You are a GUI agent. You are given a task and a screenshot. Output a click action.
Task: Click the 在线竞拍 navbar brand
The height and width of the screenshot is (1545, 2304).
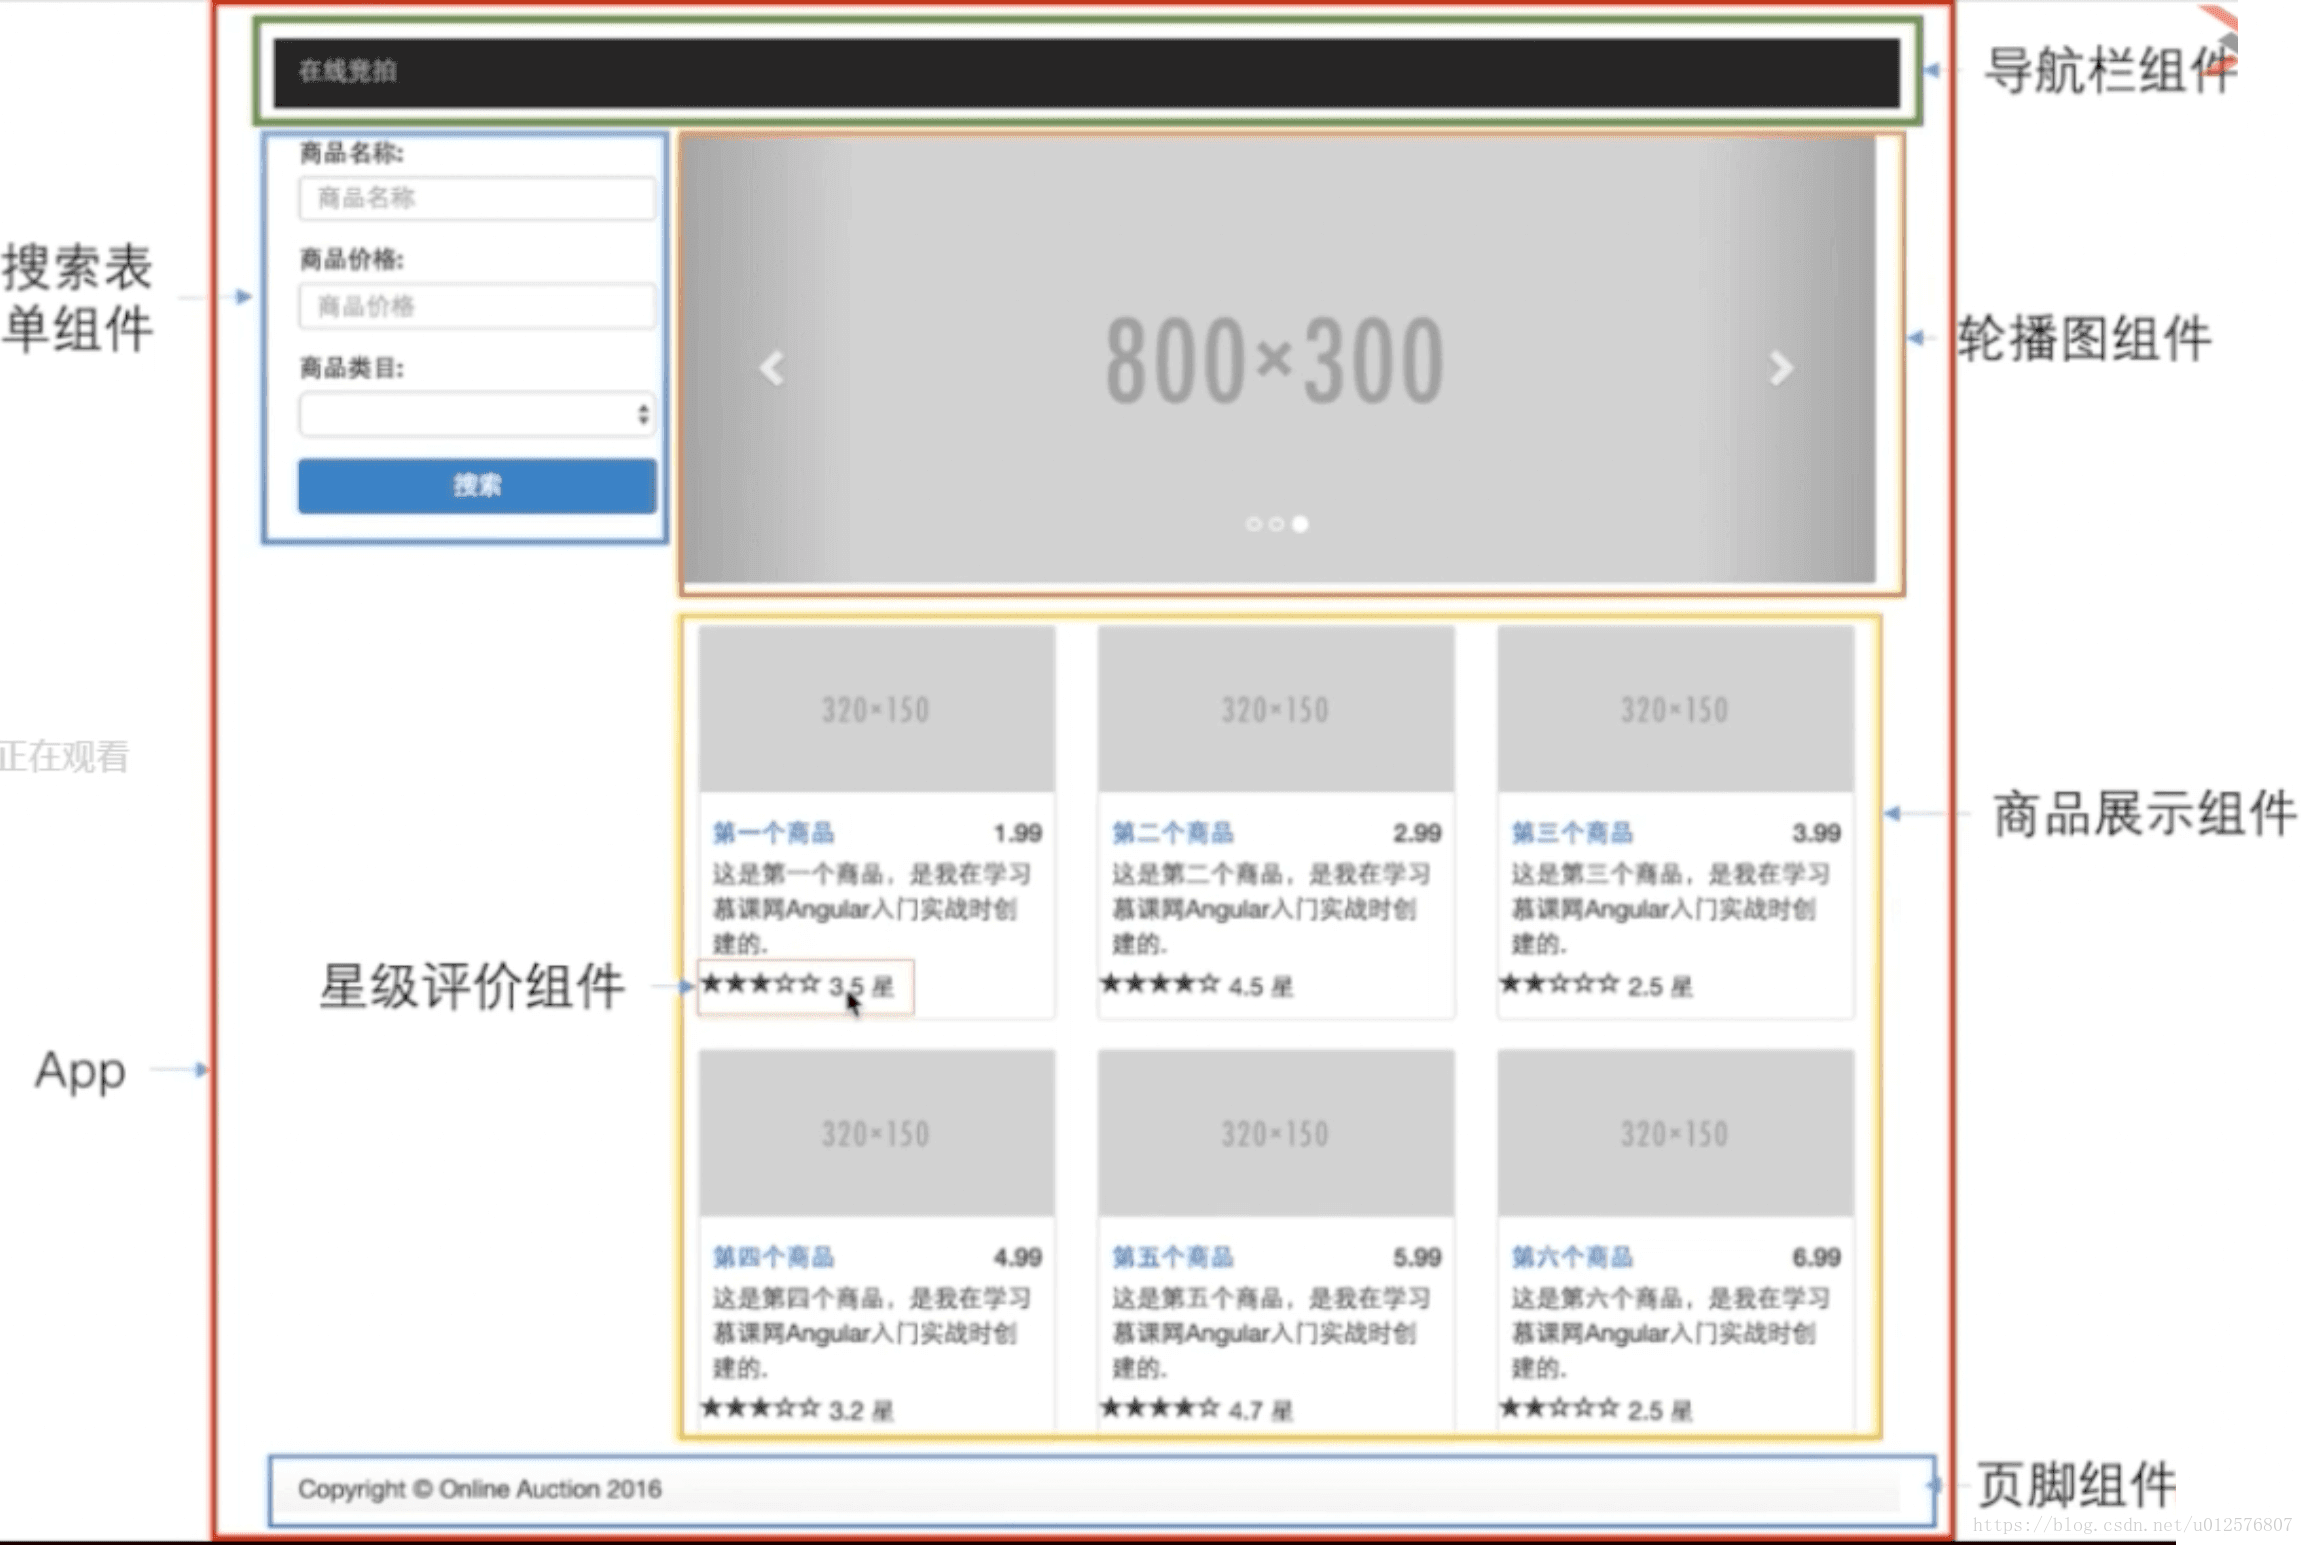click(x=348, y=71)
